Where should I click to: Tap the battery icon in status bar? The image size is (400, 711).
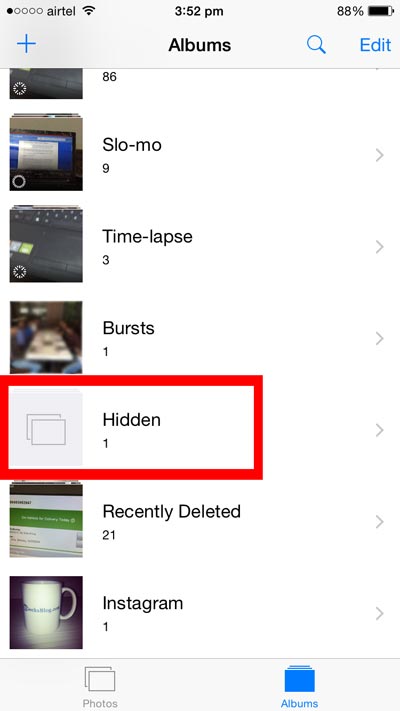point(380,11)
